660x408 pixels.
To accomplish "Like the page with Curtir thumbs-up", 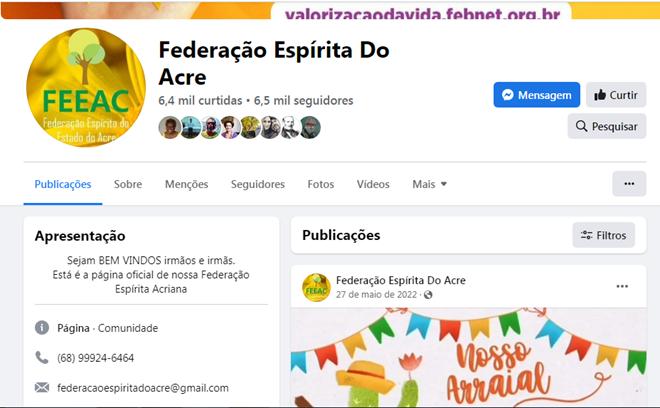I will pos(616,95).
